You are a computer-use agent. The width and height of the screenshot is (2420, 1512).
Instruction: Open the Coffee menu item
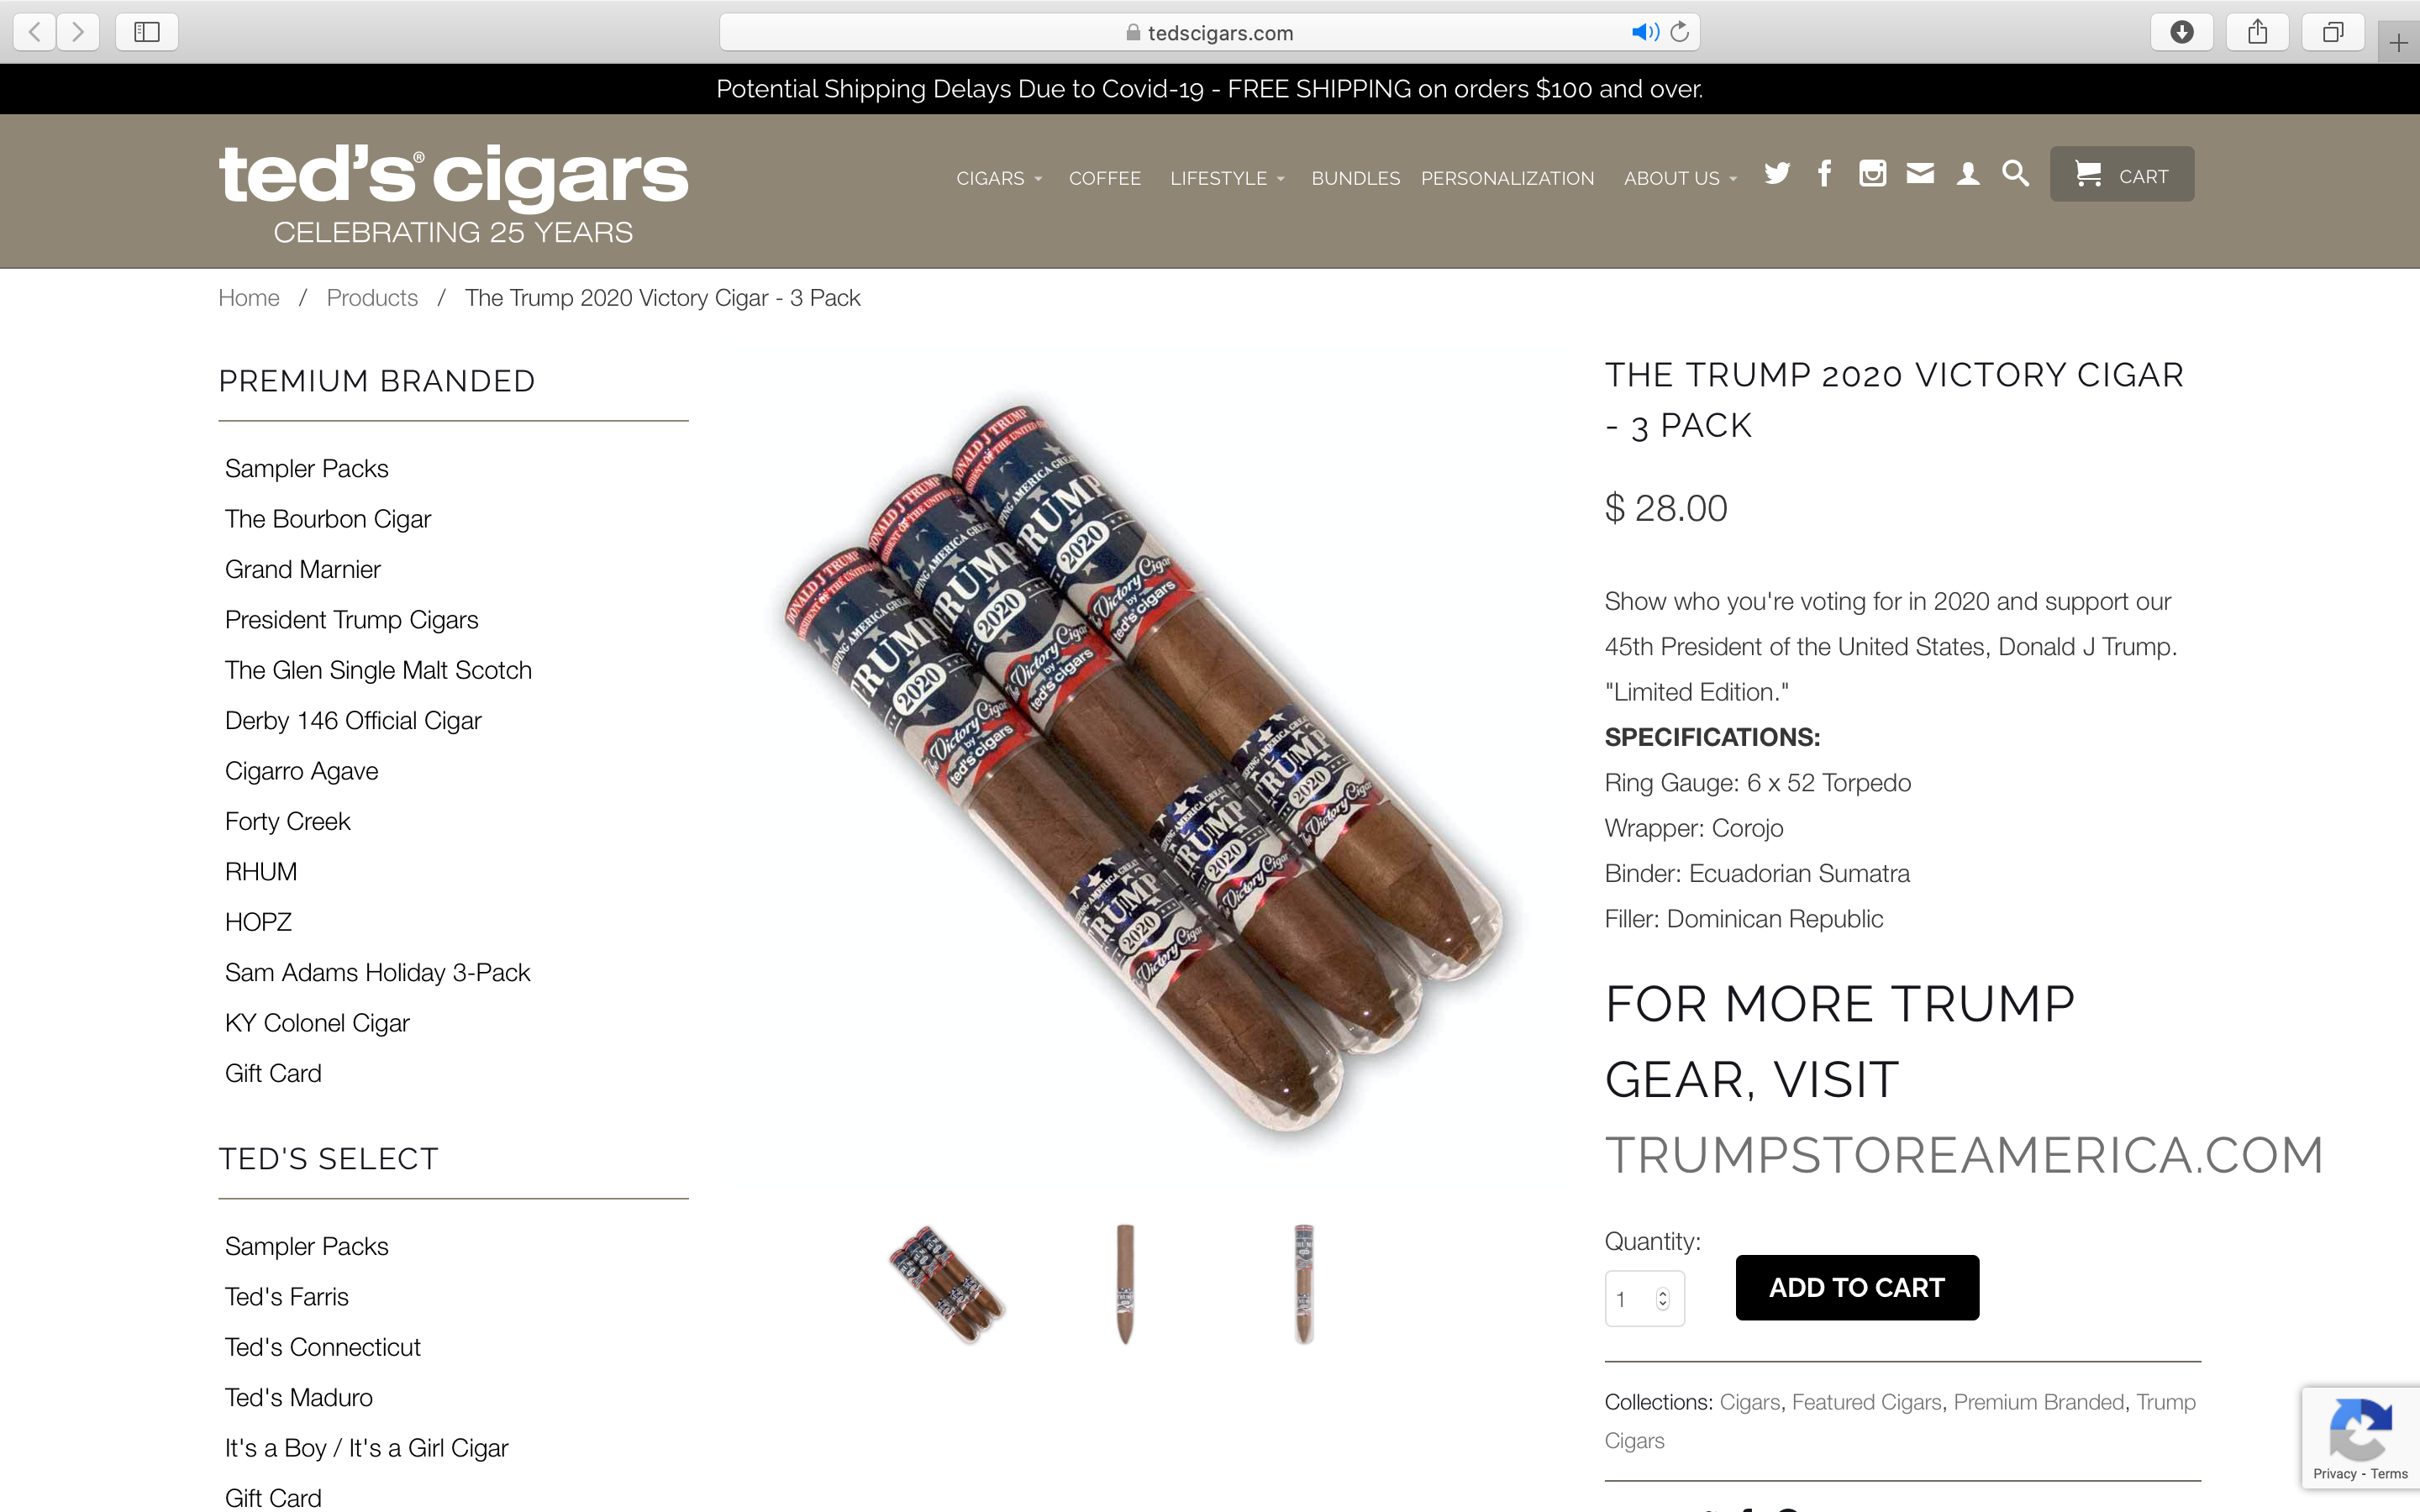coord(1105,178)
